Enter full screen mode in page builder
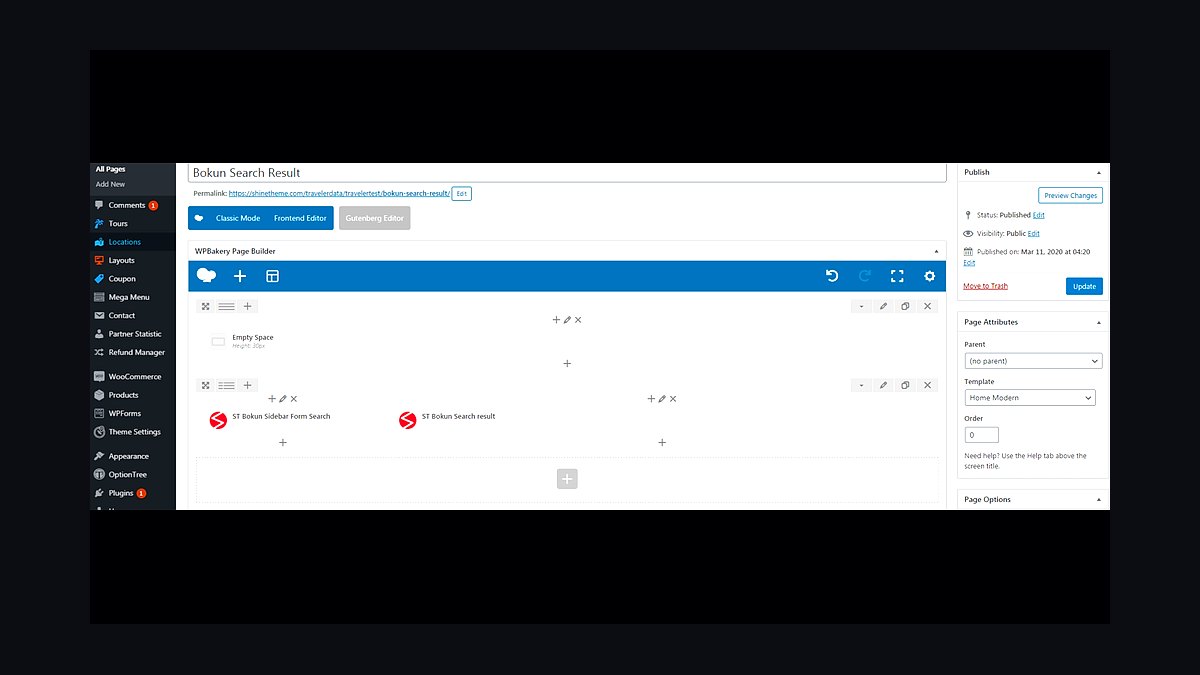1200x675 pixels. coord(897,276)
